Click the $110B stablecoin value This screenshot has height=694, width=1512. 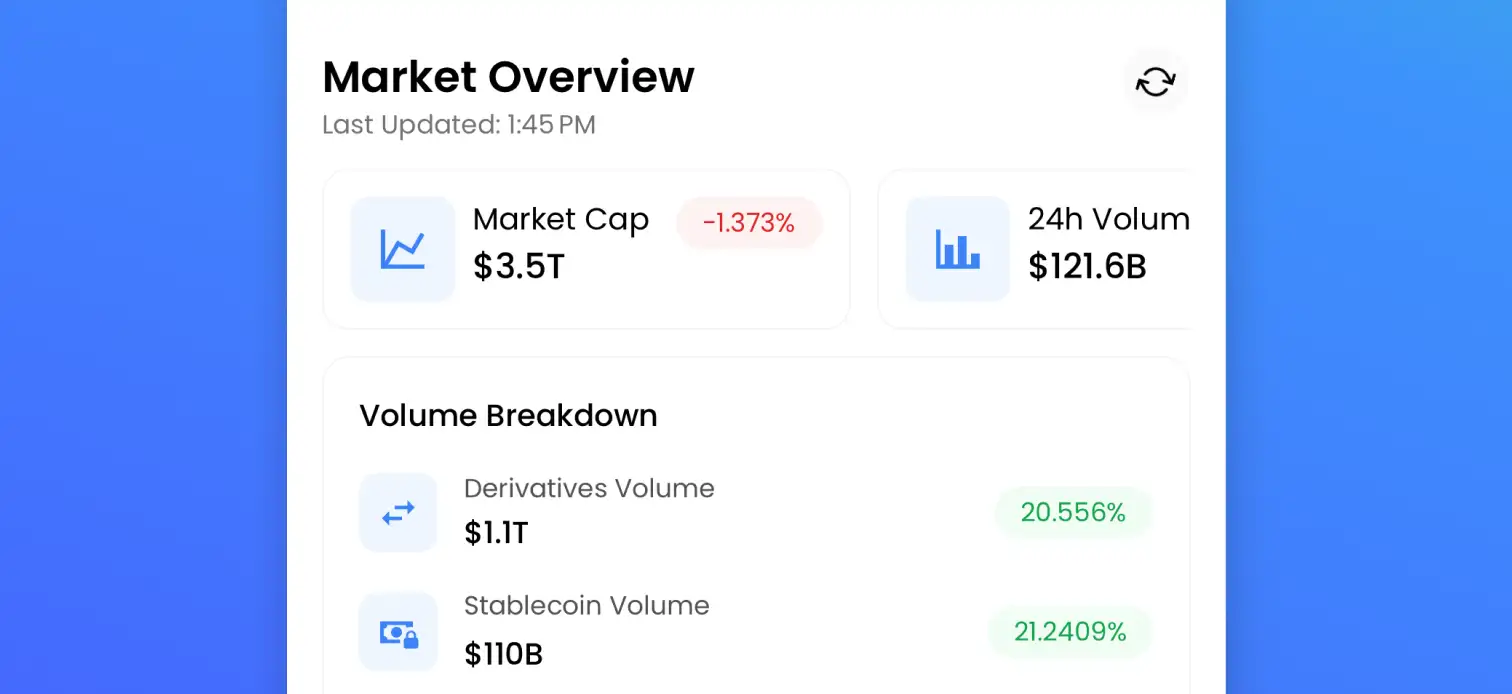(503, 654)
